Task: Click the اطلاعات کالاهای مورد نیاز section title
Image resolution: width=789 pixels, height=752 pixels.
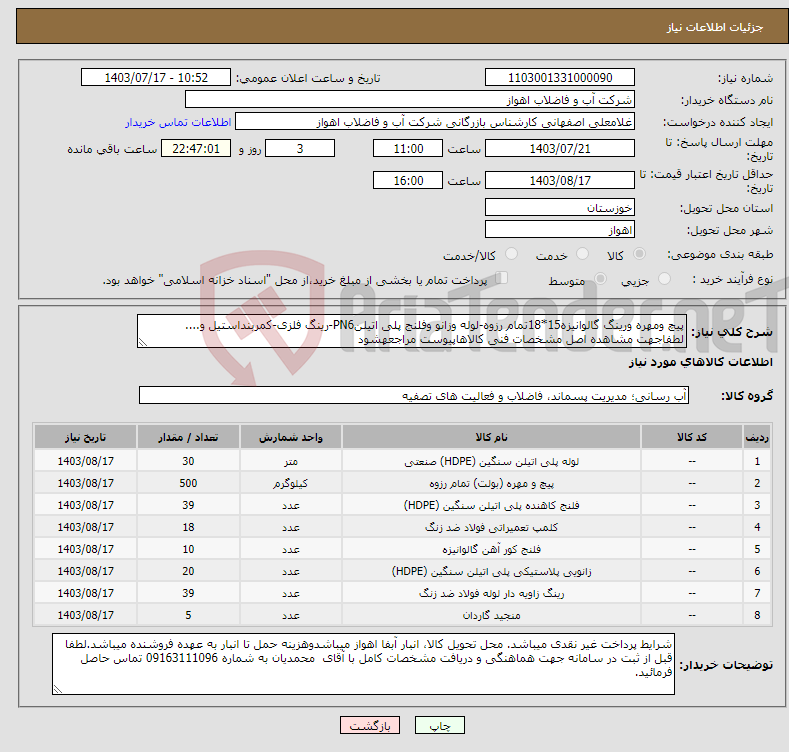Action: (700, 362)
